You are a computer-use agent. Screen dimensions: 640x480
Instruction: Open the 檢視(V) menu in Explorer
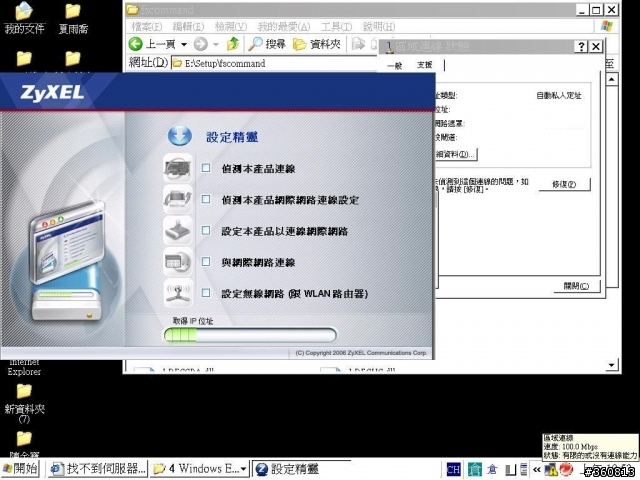(231, 27)
